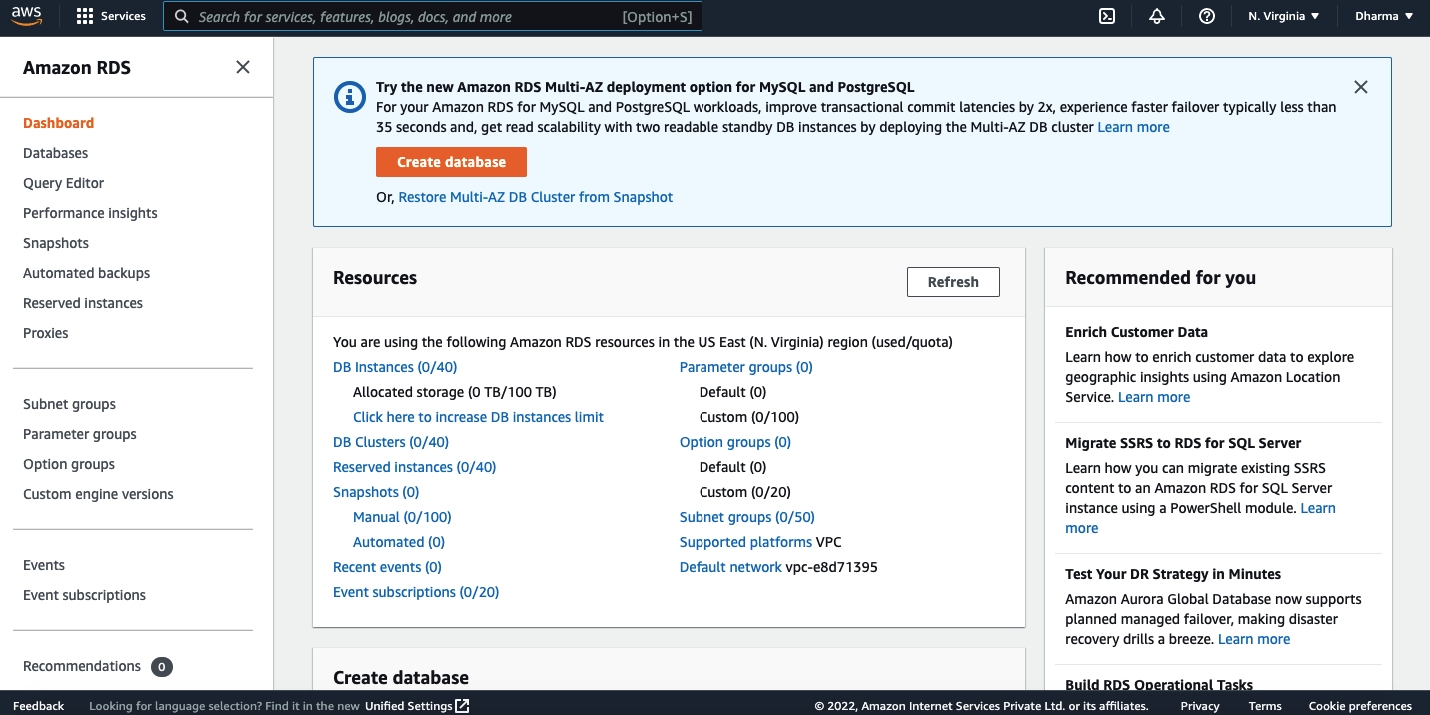Open Automated (0) snapshots link
Image resolution: width=1430 pixels, height=715 pixels.
pos(399,542)
